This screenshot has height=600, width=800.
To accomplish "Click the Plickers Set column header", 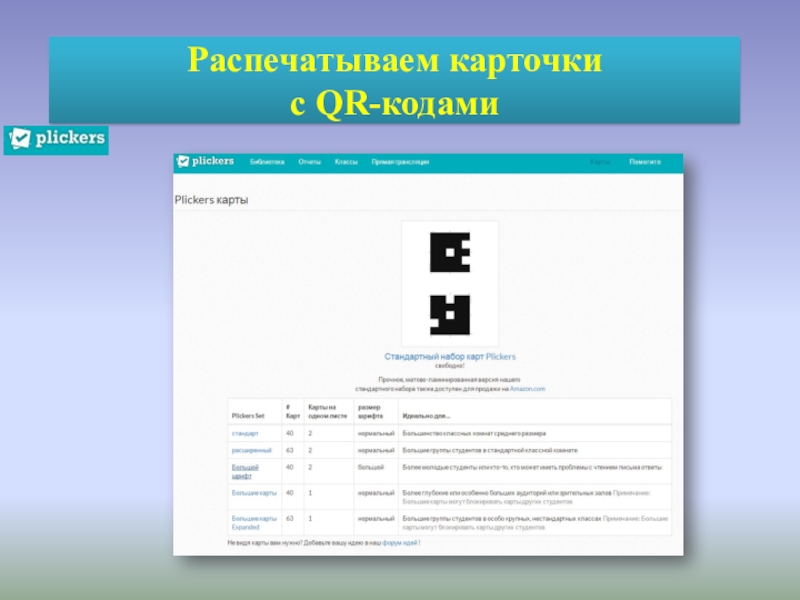I will tap(248, 416).
